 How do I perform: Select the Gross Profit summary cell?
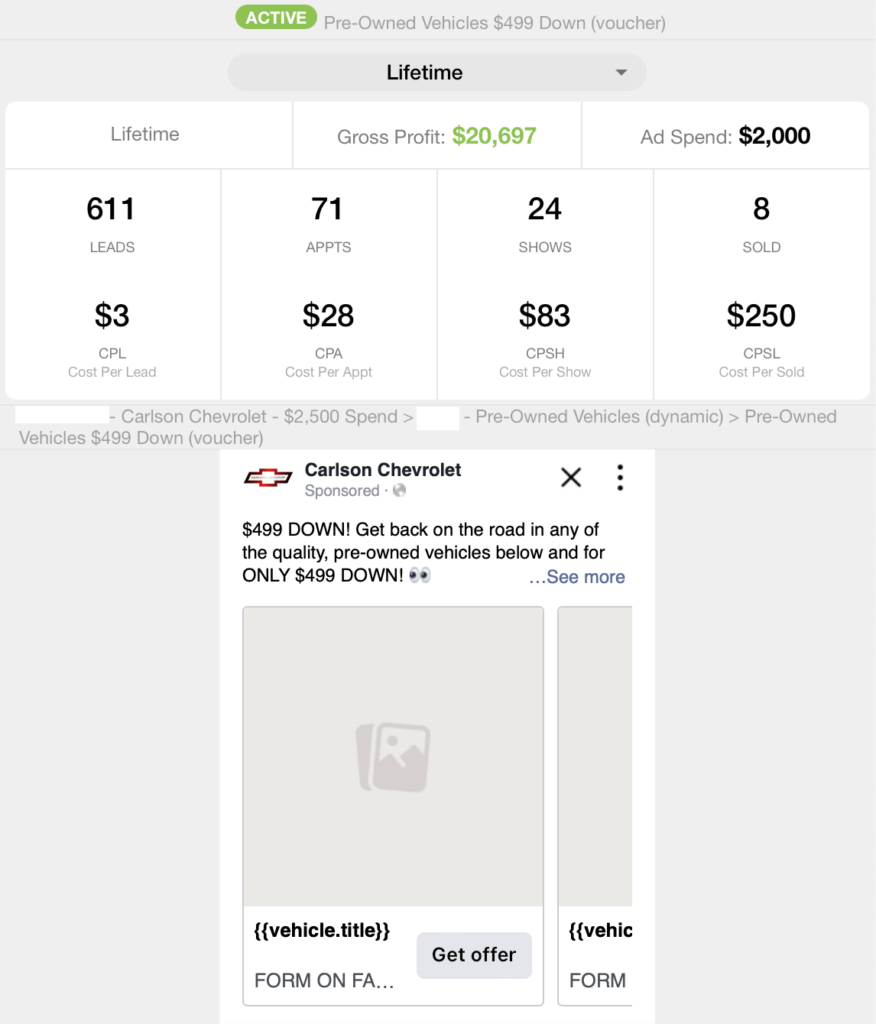[x=437, y=136]
